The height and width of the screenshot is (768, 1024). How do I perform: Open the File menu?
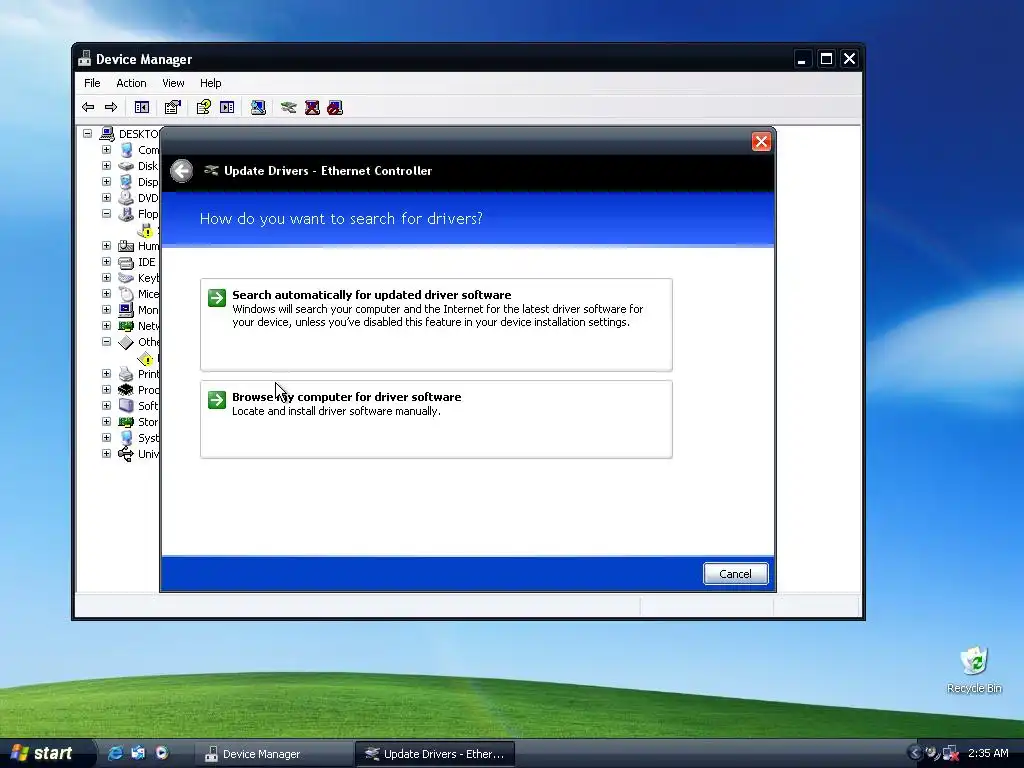tap(92, 83)
